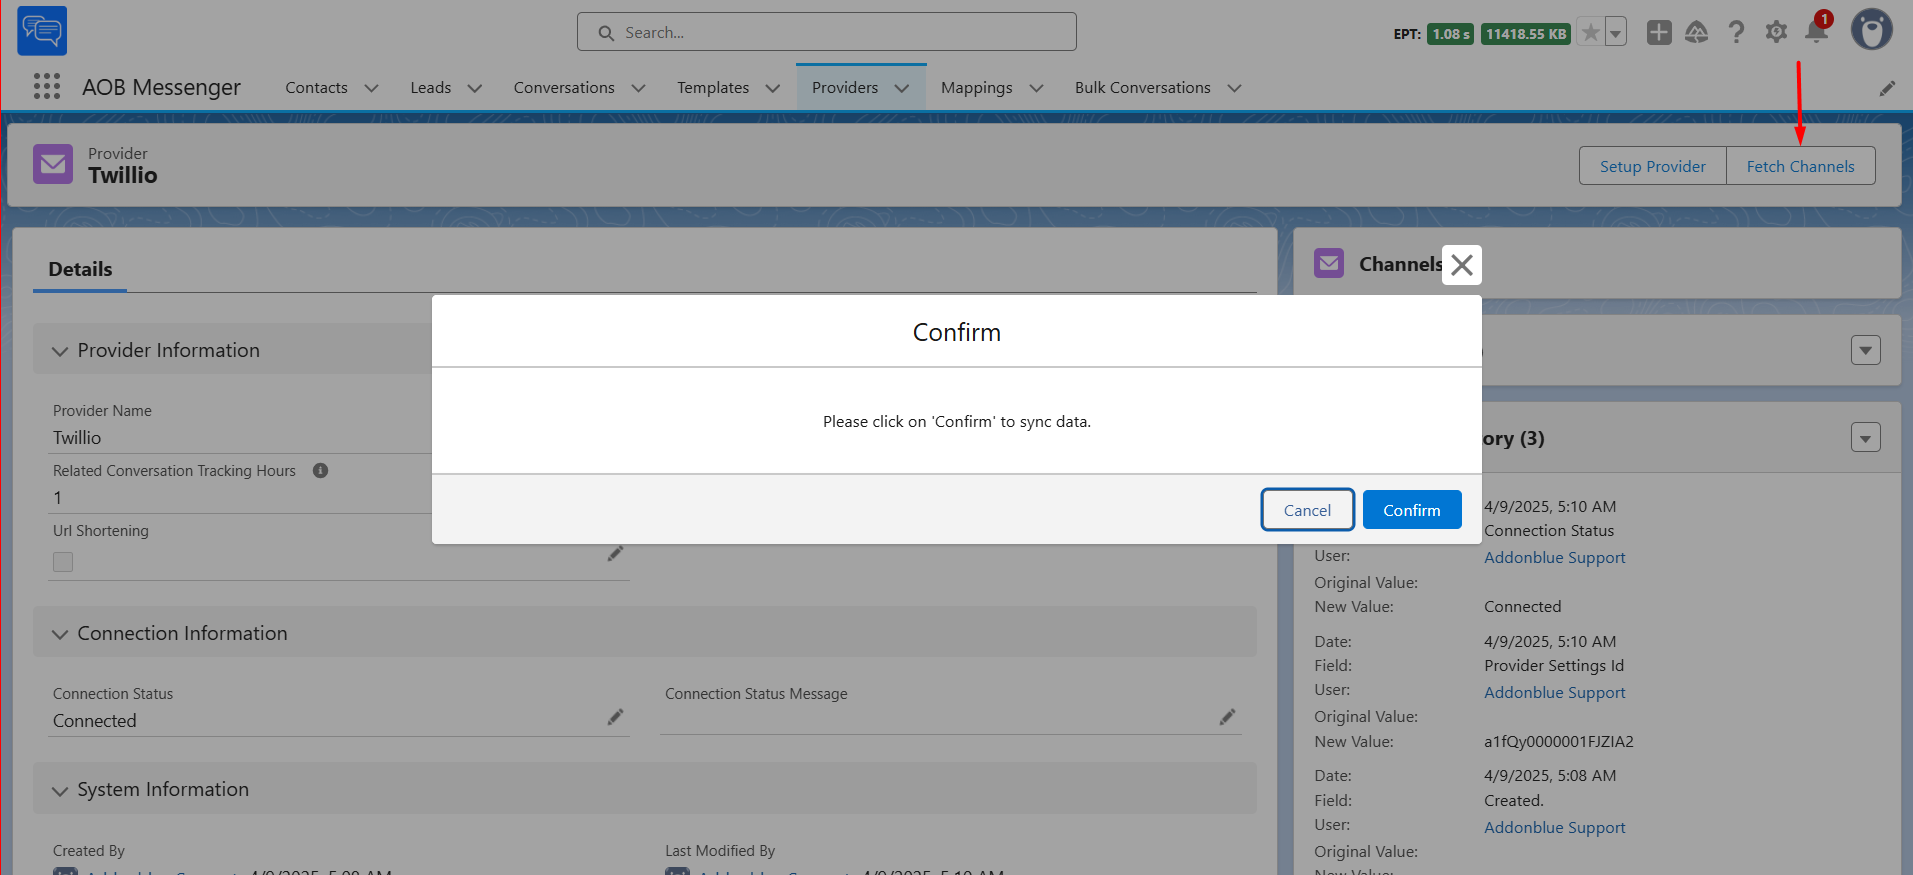
Task: Open the Salesforce guidance center icon
Action: (1697, 33)
